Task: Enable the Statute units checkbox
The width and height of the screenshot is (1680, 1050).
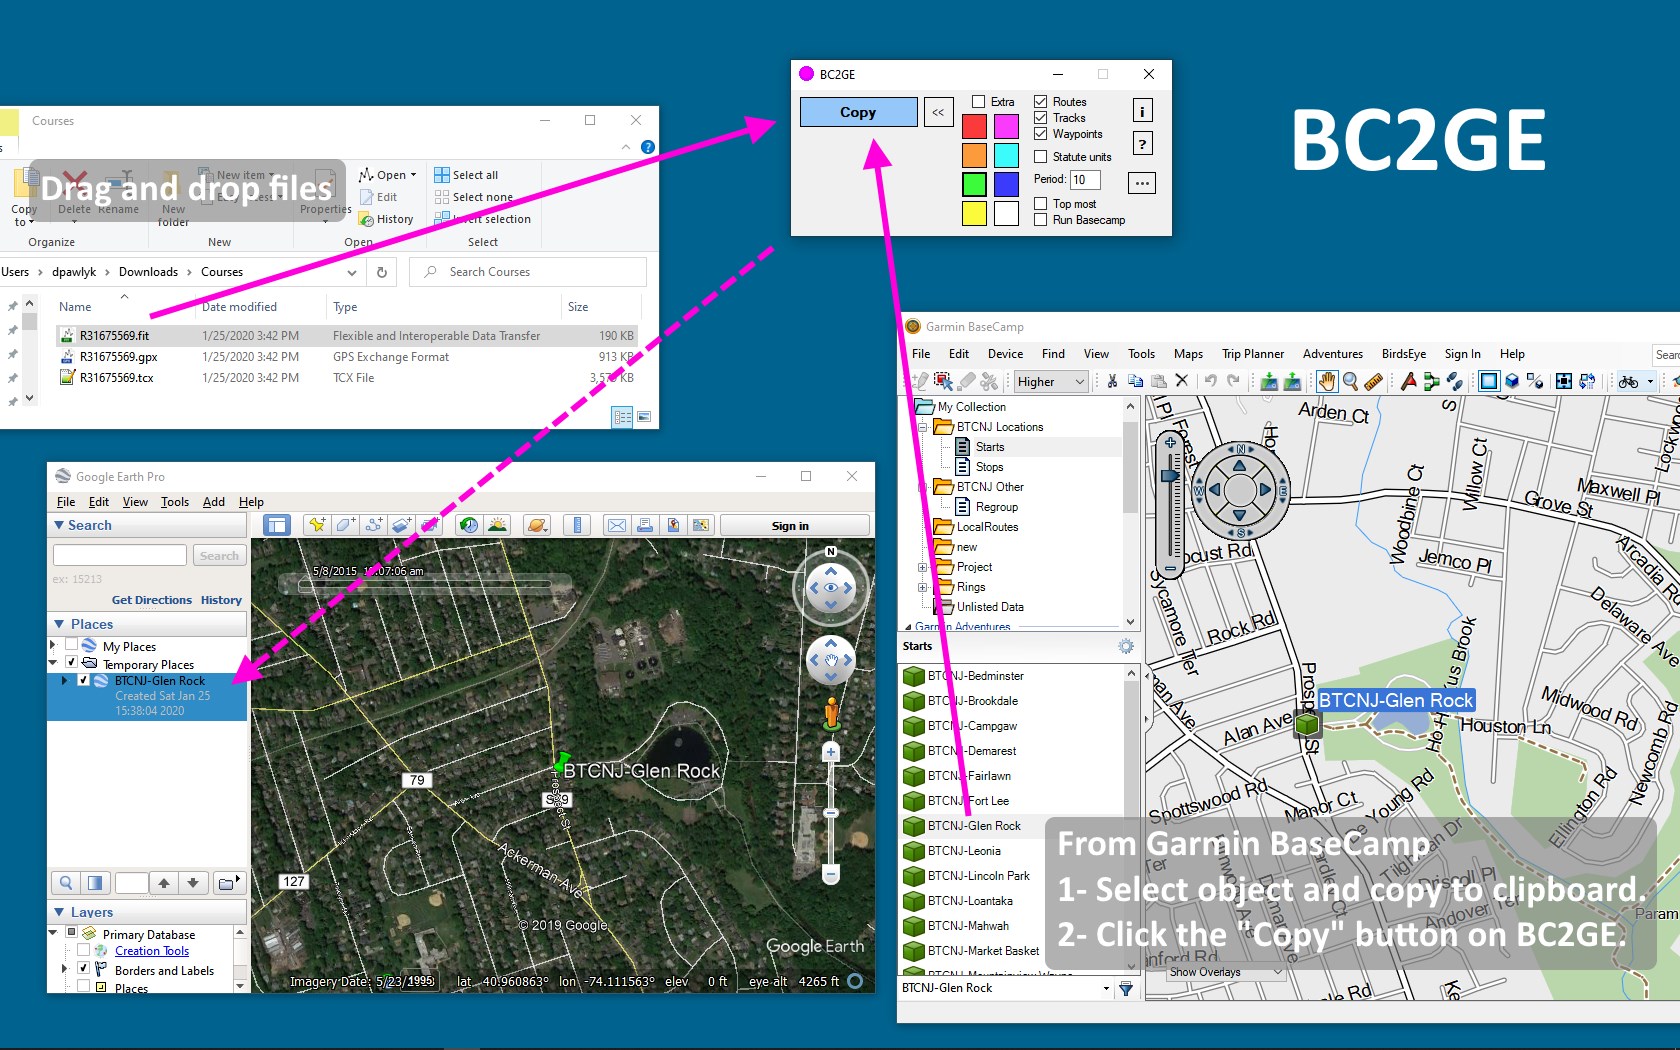Action: (1040, 157)
